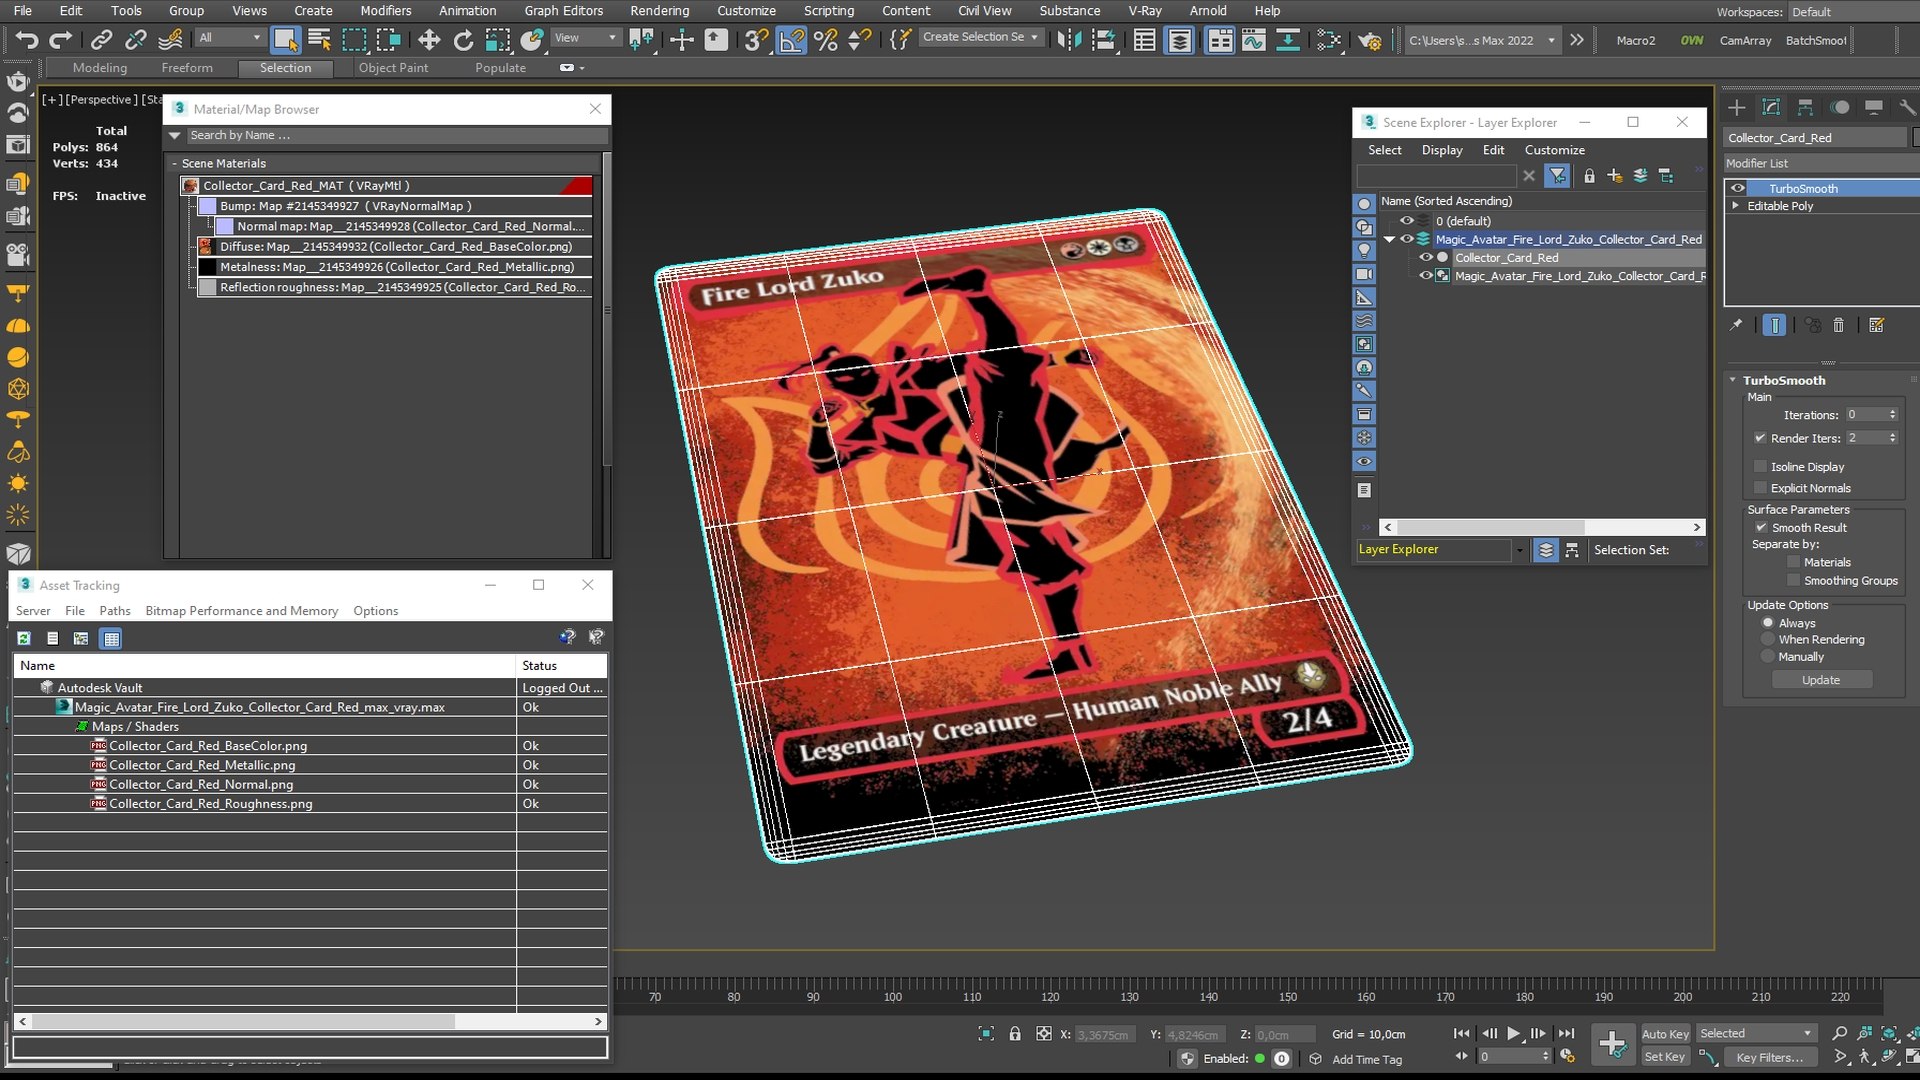This screenshot has height=1080, width=1920.
Task: Toggle TurboSmooth modifier visibility eye
Action: click(x=1738, y=188)
